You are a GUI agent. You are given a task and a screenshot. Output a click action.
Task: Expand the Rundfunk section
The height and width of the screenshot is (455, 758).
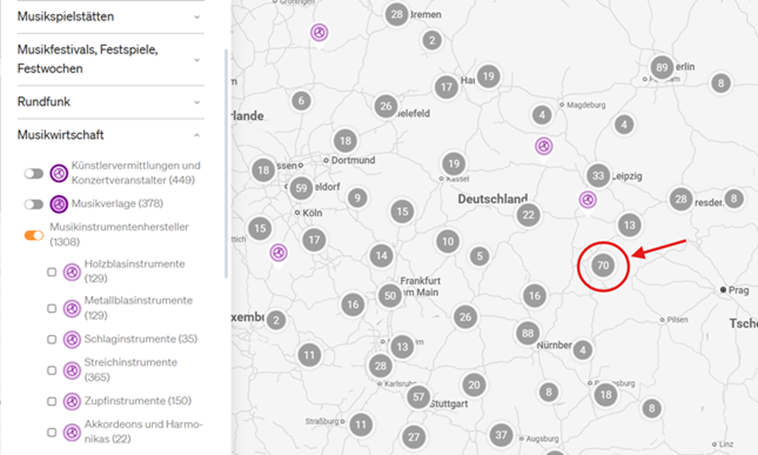click(x=197, y=102)
